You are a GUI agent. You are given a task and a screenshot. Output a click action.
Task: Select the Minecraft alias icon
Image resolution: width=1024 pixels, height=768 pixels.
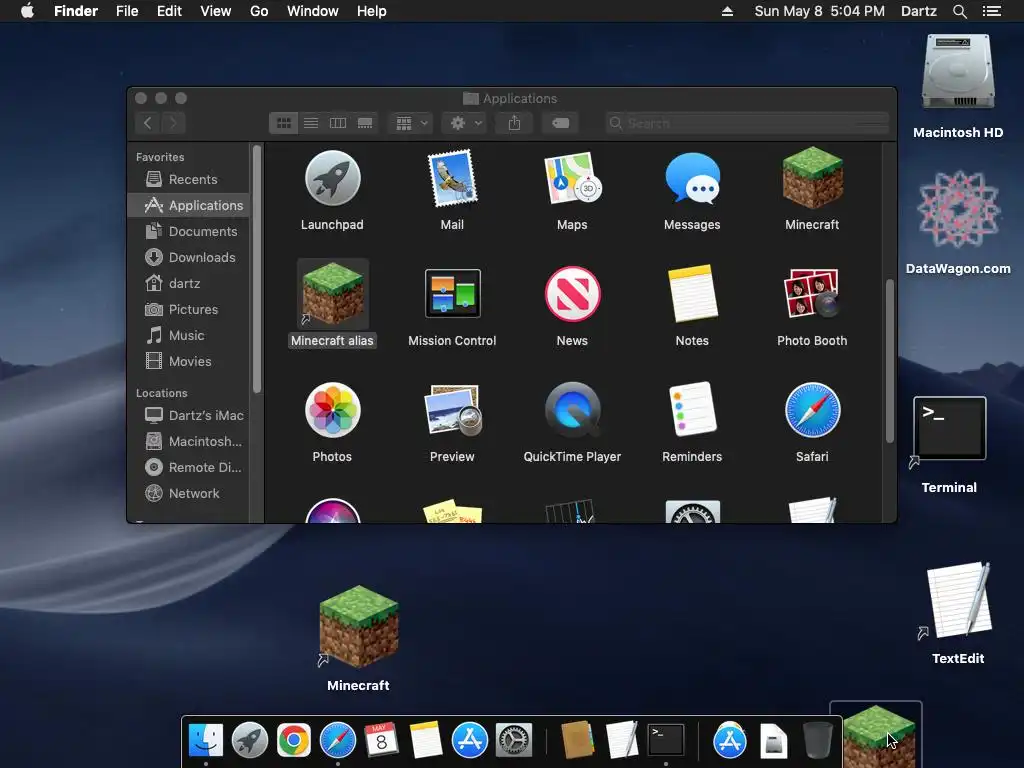[332, 295]
